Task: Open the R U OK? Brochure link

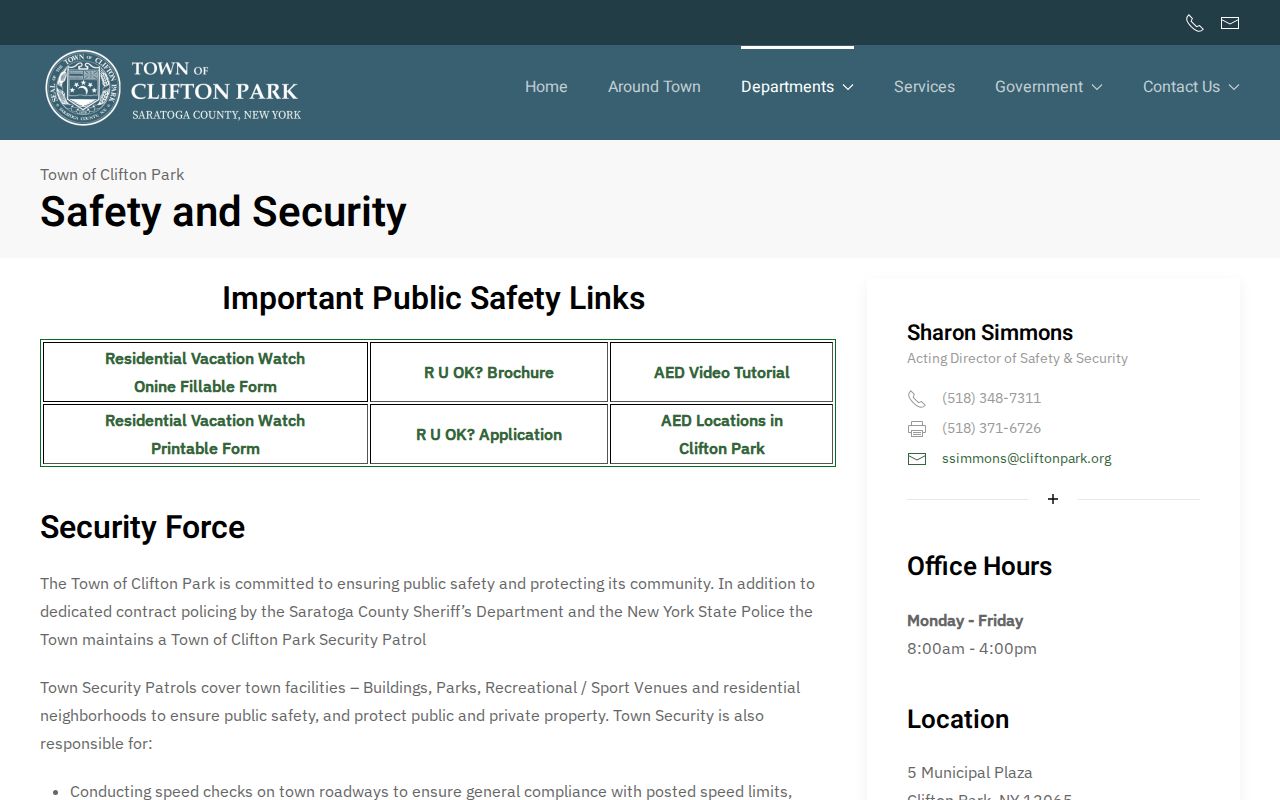Action: [489, 372]
